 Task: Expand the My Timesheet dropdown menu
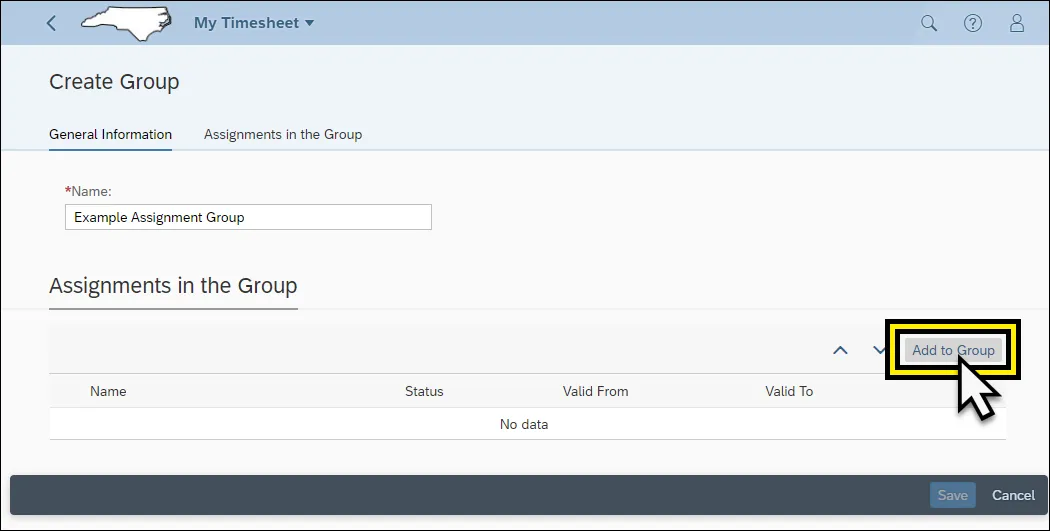point(254,23)
